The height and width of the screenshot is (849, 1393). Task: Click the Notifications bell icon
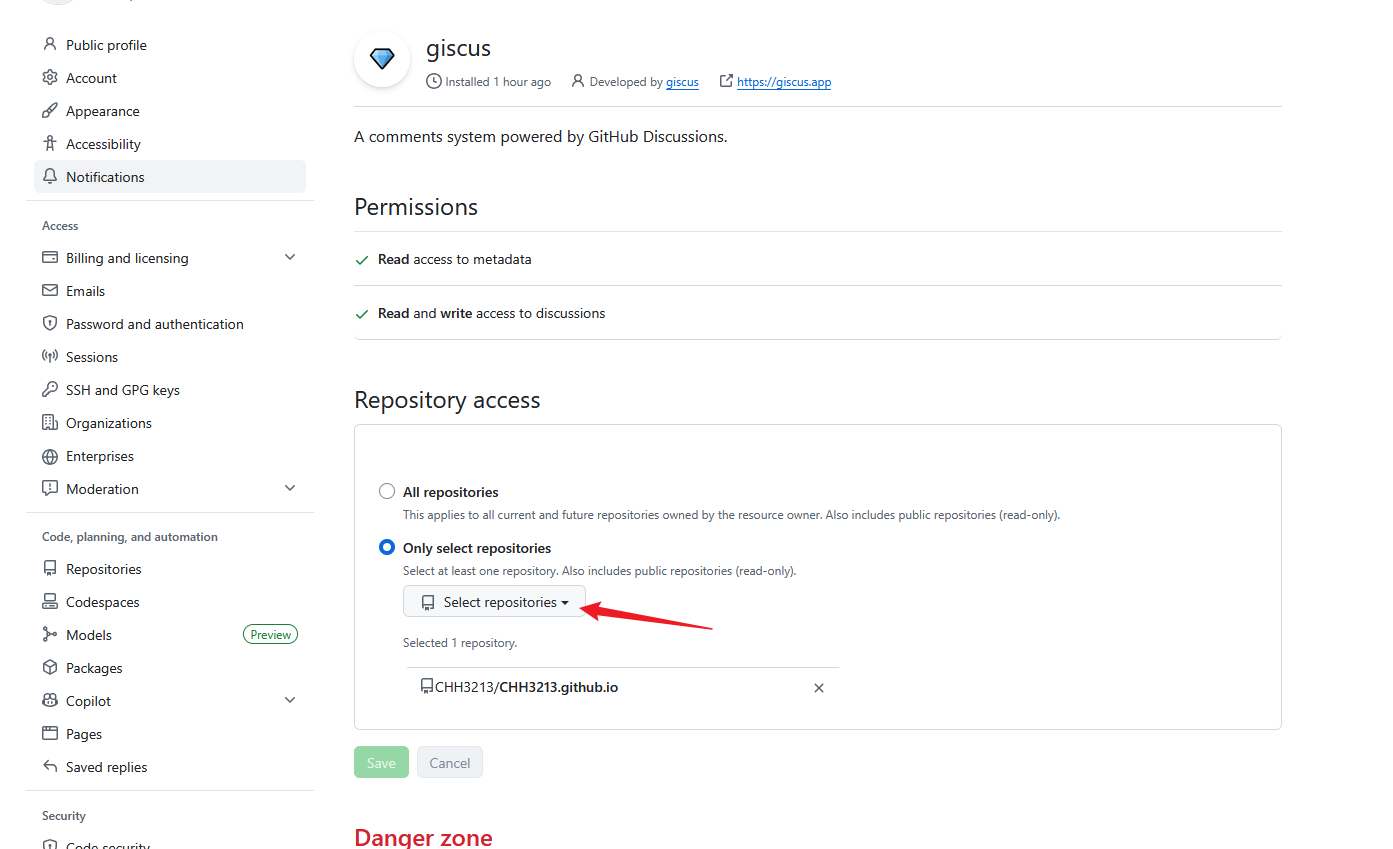(50, 177)
